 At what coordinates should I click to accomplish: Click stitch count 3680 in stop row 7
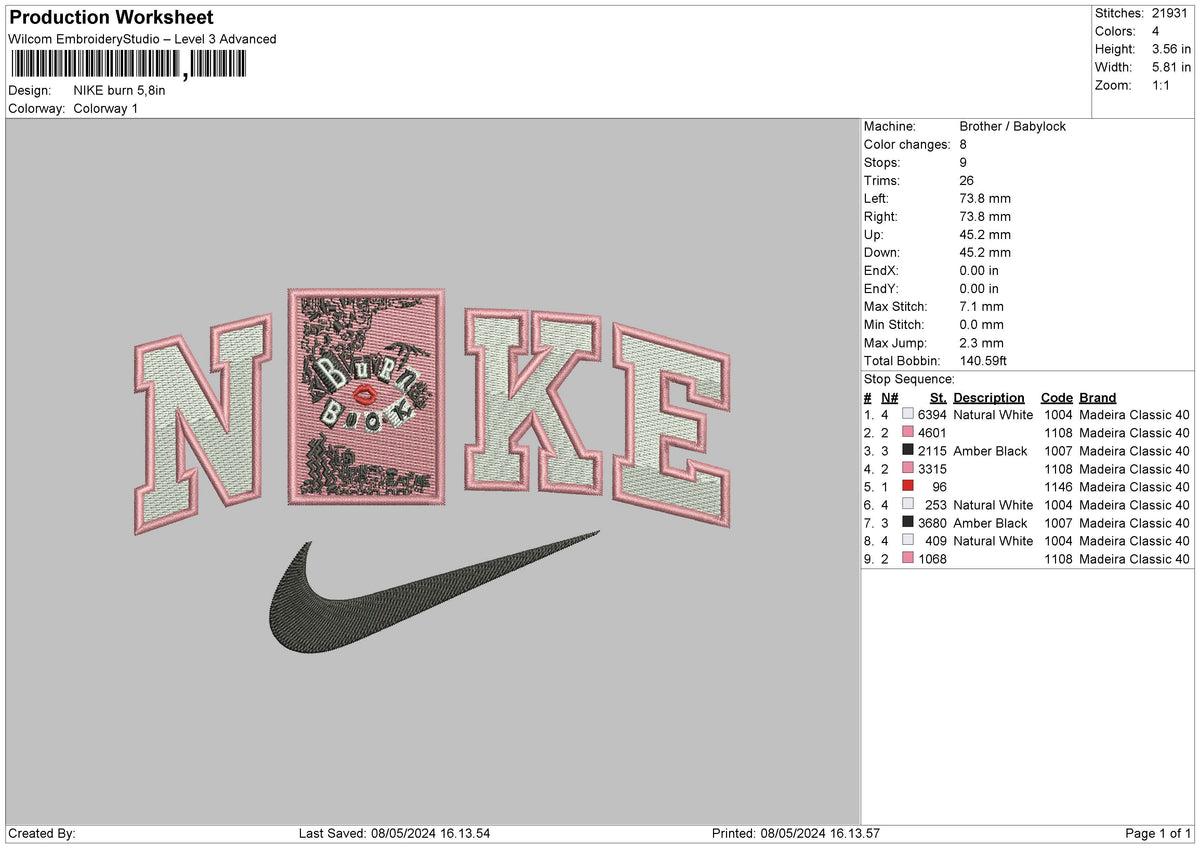(x=931, y=523)
